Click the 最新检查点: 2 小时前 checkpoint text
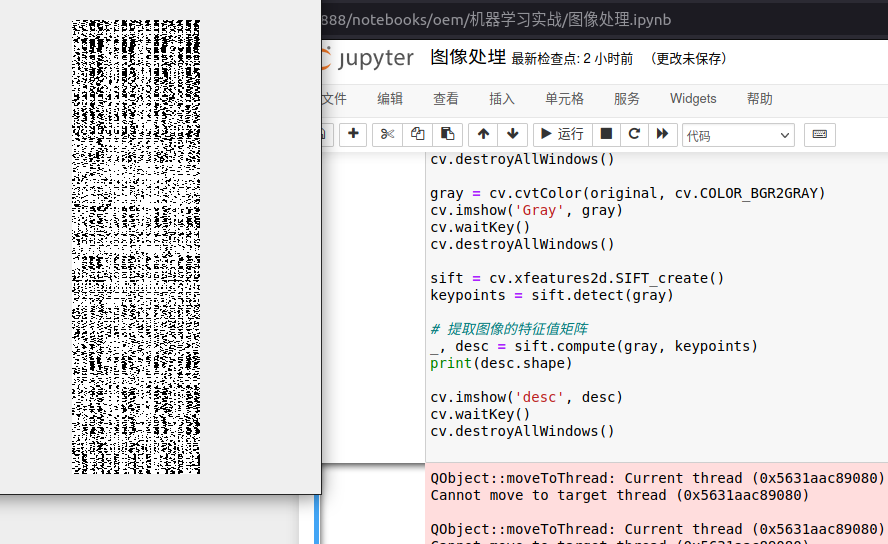888x544 pixels. coord(572,59)
